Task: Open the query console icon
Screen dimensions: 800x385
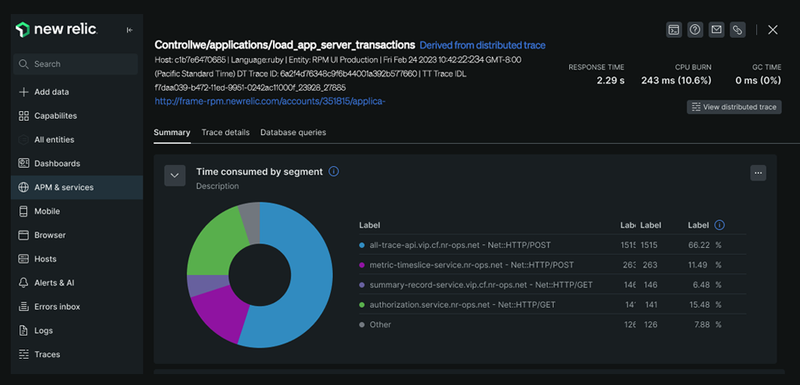Action: pos(674,30)
